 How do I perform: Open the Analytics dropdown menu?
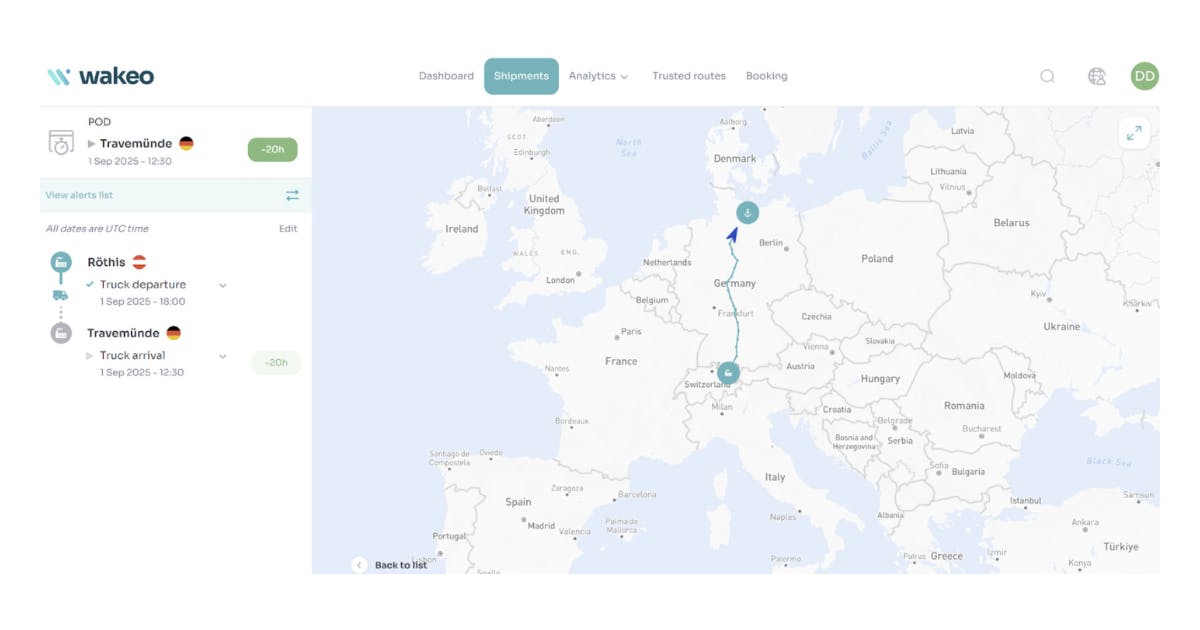coord(598,76)
